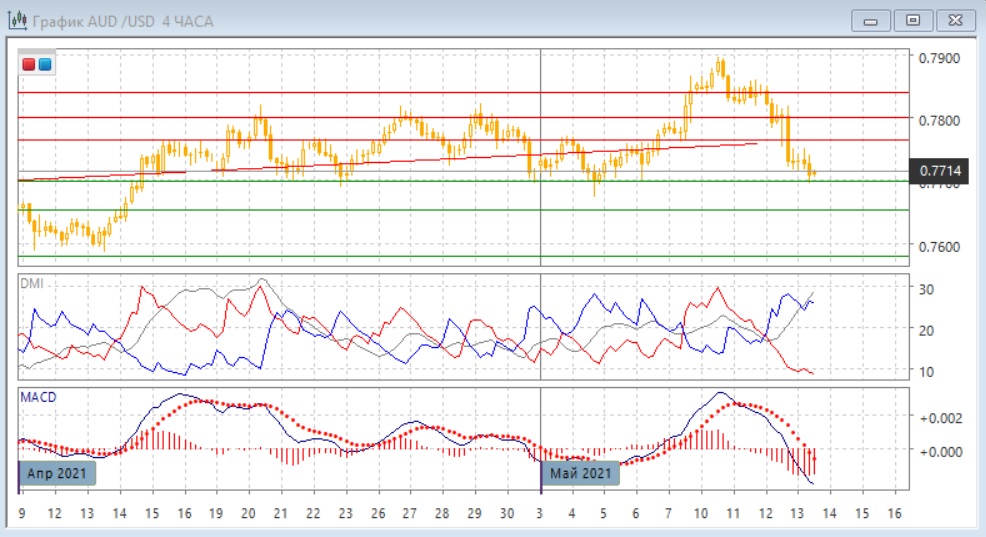Select the Май 2021 month marker
986x537 pixels.
pos(580,473)
